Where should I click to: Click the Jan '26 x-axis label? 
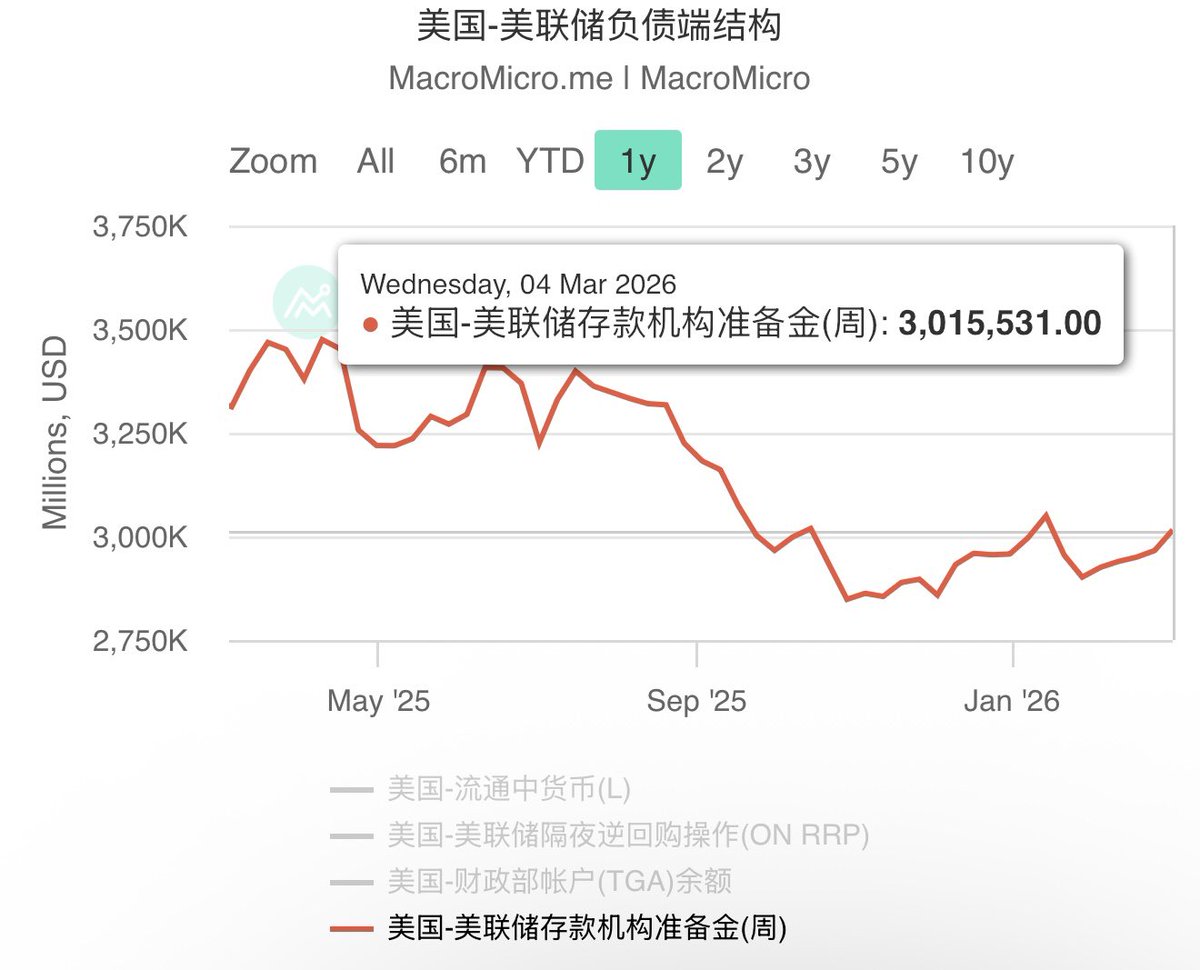pyautogui.click(x=1012, y=701)
